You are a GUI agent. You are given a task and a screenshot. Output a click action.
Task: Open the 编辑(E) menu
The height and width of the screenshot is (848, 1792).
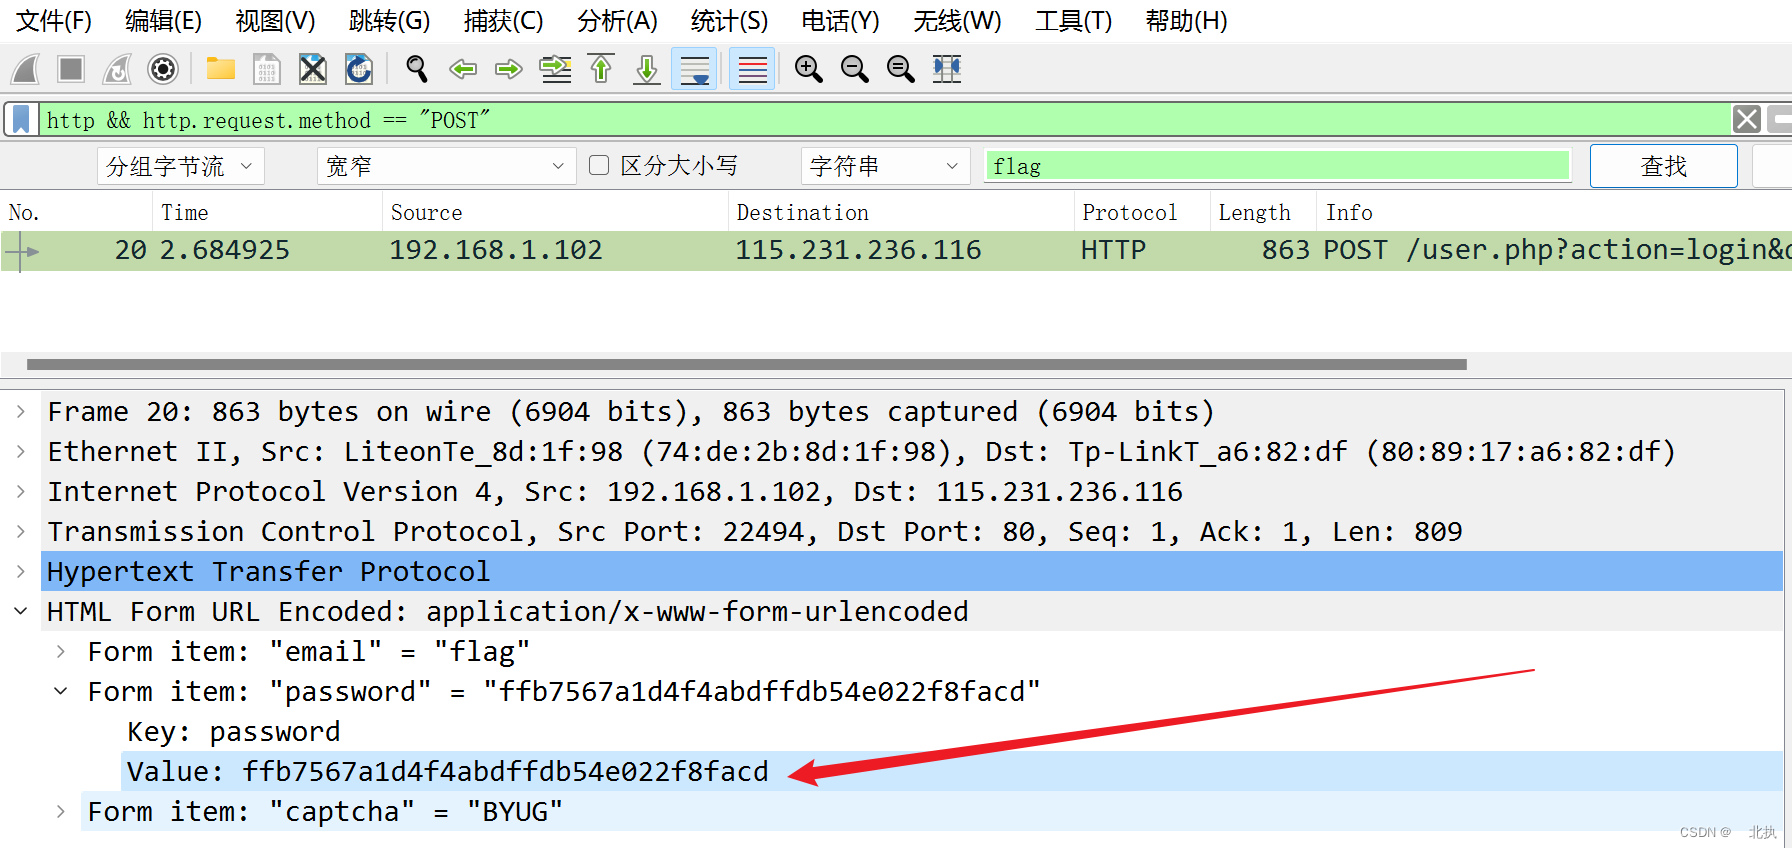pos(164,21)
